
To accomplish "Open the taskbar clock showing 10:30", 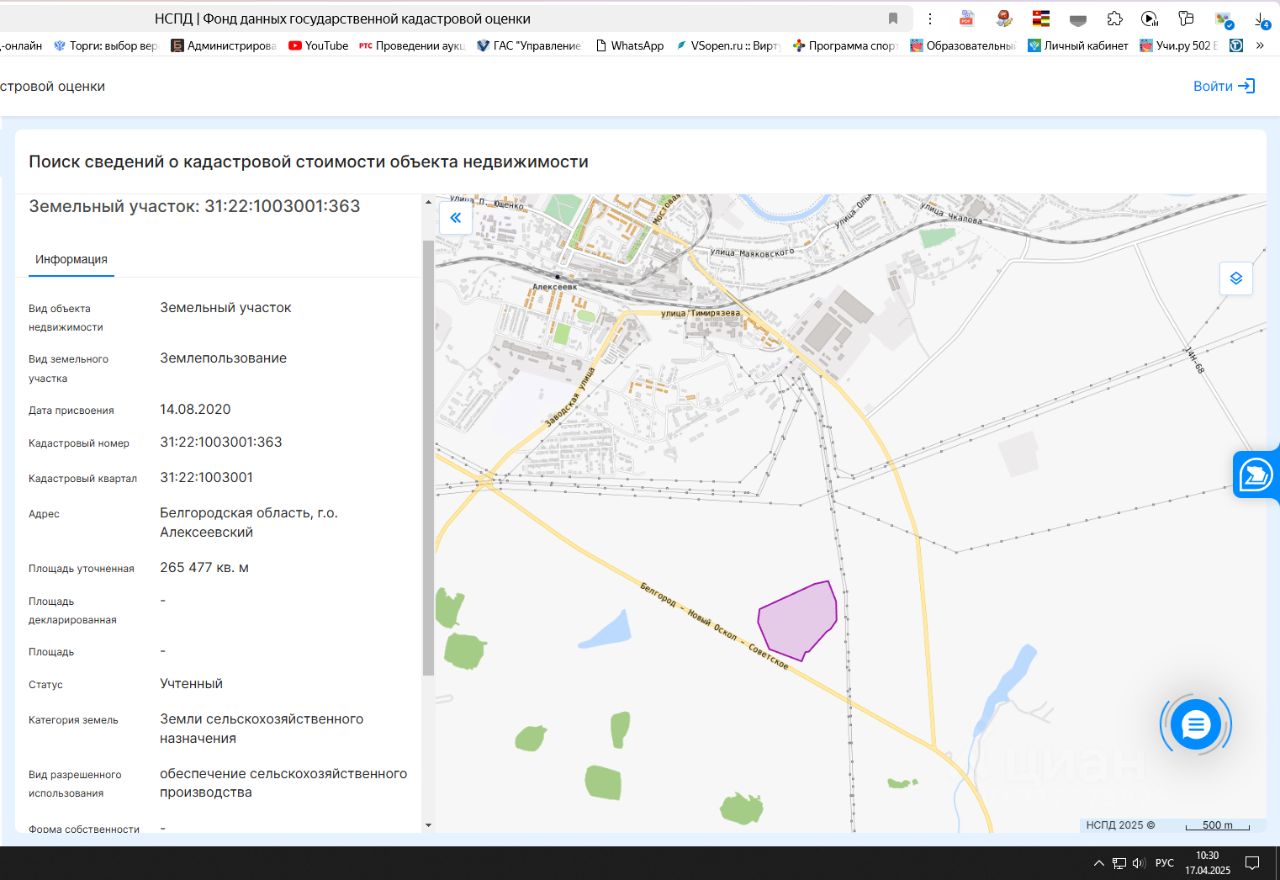I will pyautogui.click(x=1208, y=862).
